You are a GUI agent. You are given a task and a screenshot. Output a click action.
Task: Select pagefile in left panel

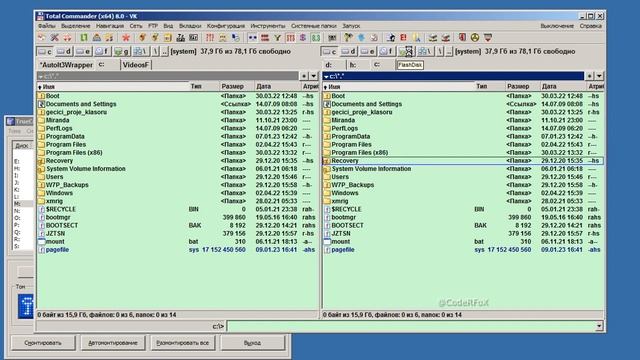click(x=177, y=250)
